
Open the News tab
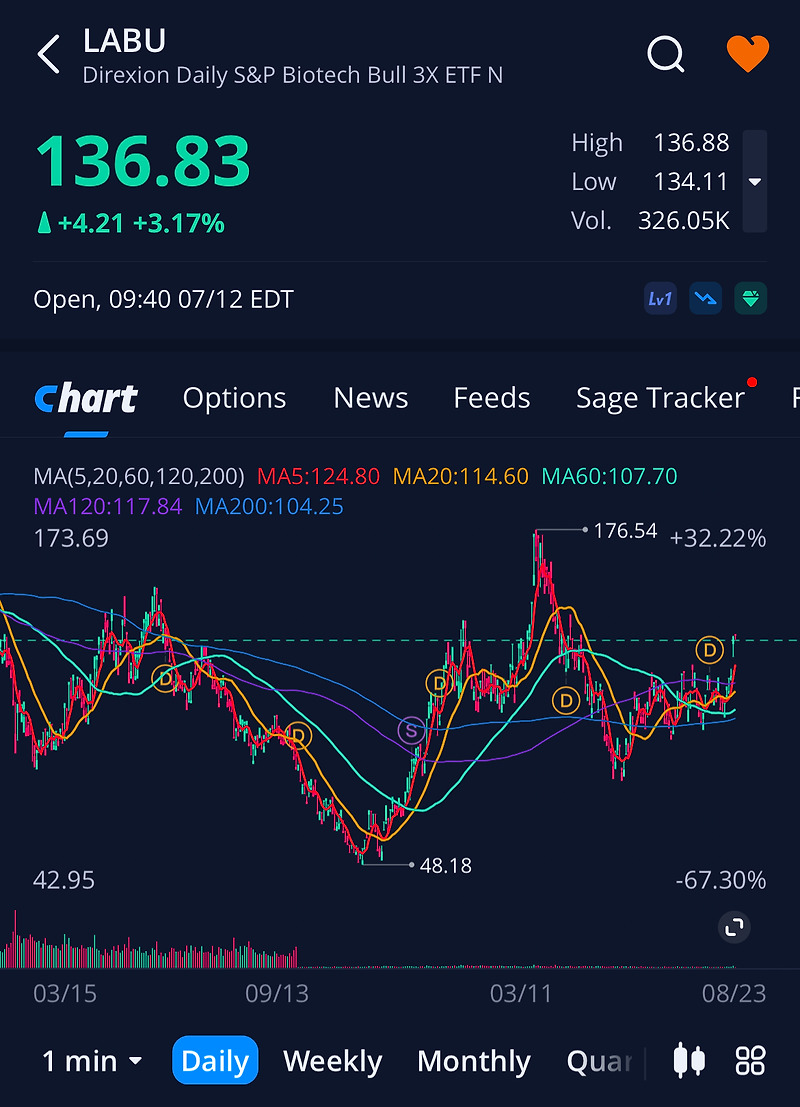click(x=371, y=398)
